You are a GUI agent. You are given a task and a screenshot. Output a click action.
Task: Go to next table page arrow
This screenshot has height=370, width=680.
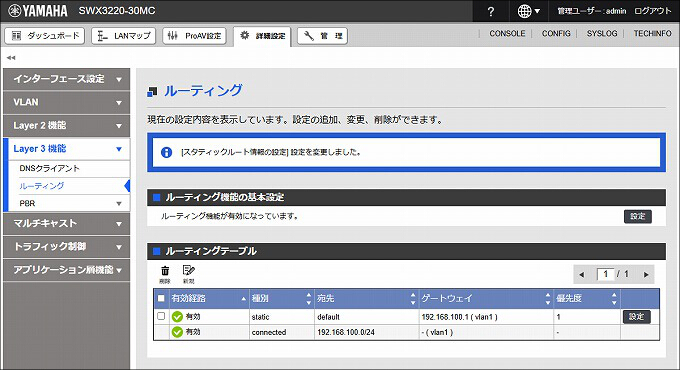coord(646,275)
